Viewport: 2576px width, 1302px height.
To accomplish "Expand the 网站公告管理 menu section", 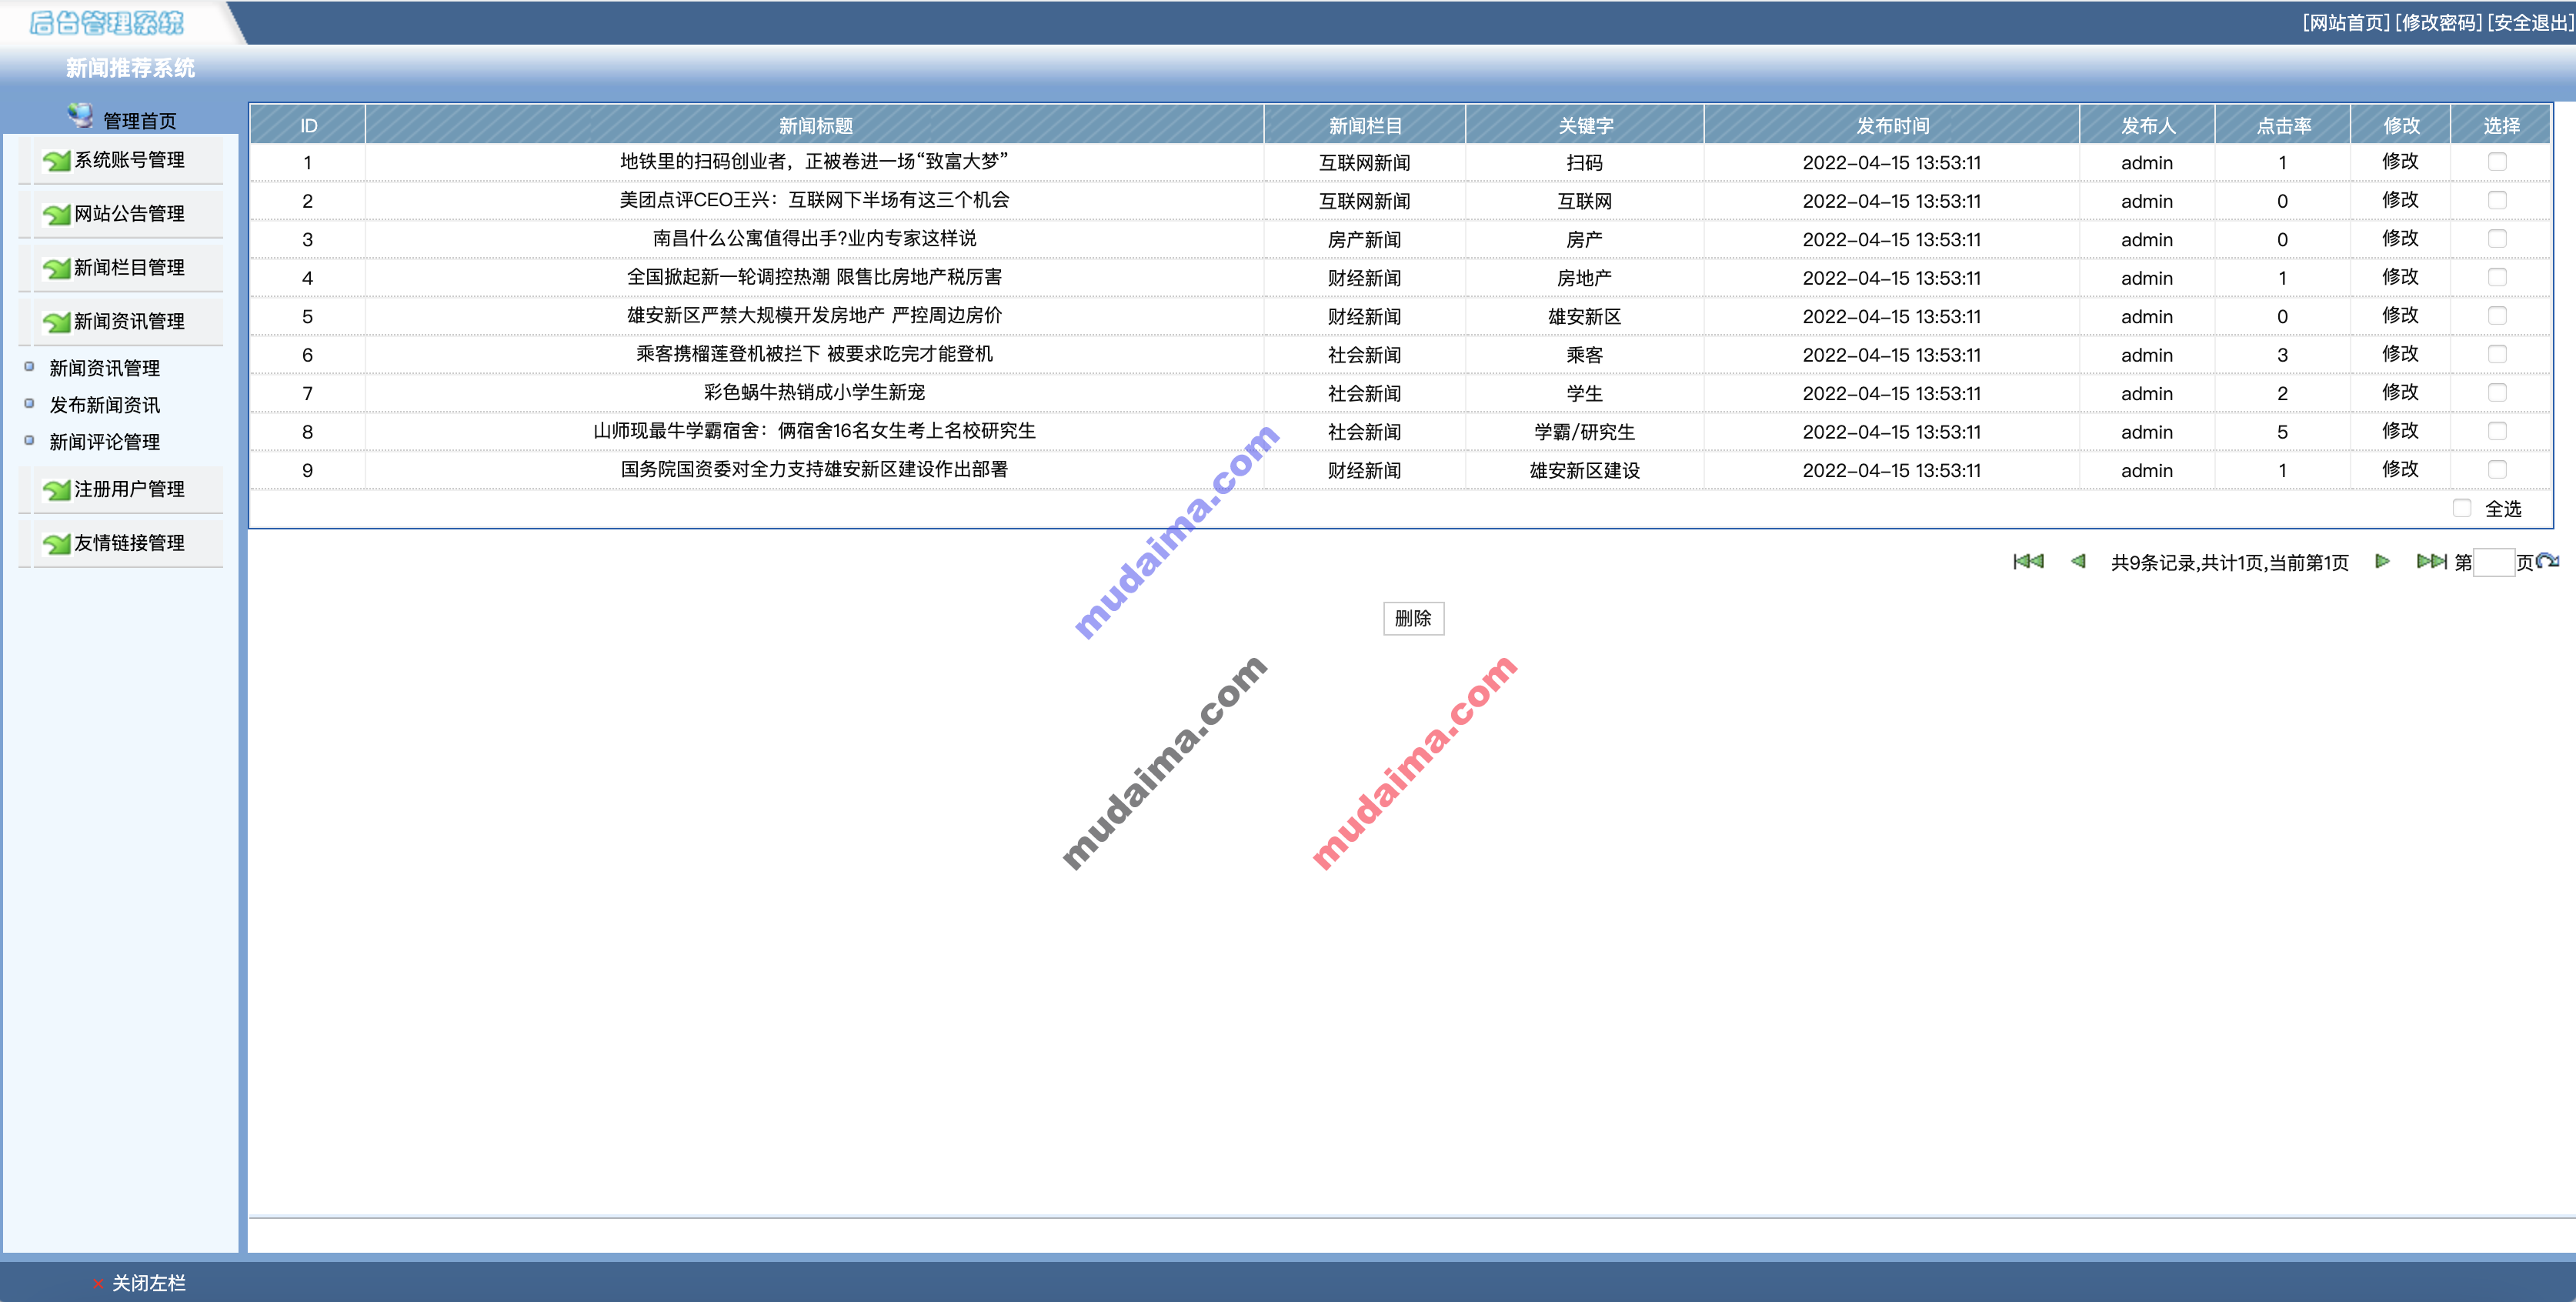I will coord(129,214).
